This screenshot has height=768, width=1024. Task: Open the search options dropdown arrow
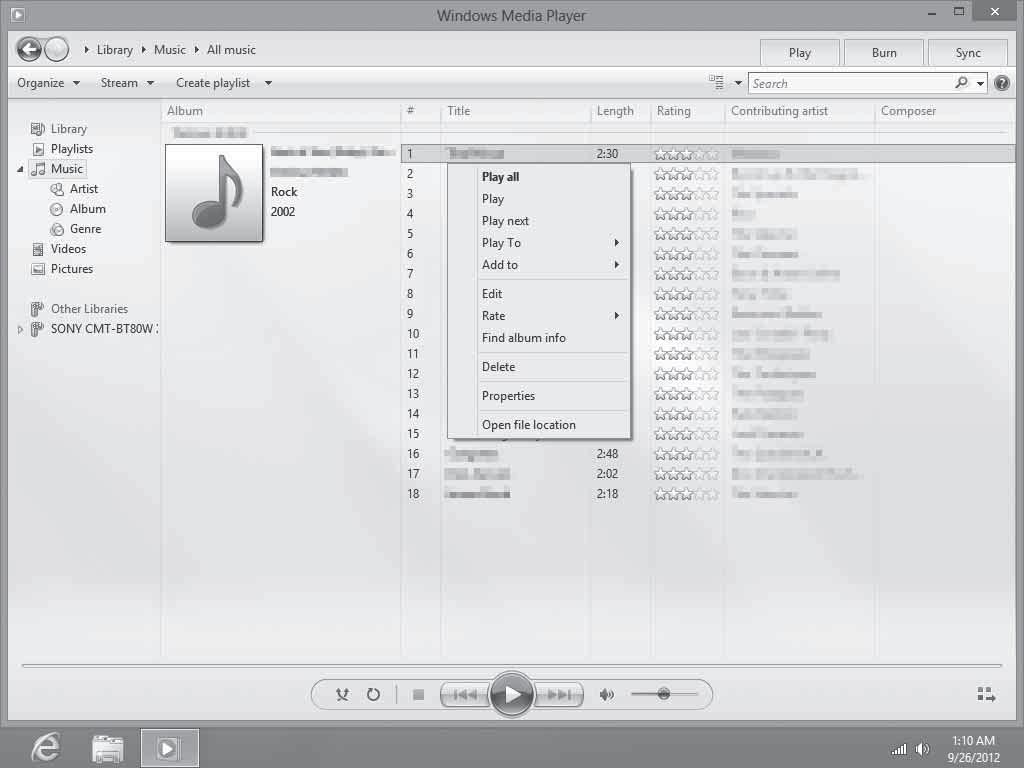(980, 84)
